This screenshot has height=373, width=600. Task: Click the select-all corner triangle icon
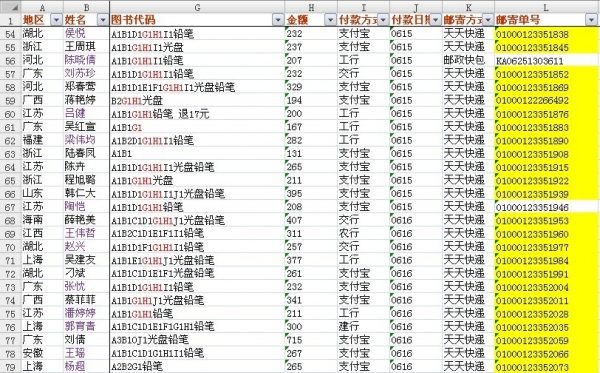click(x=10, y=7)
